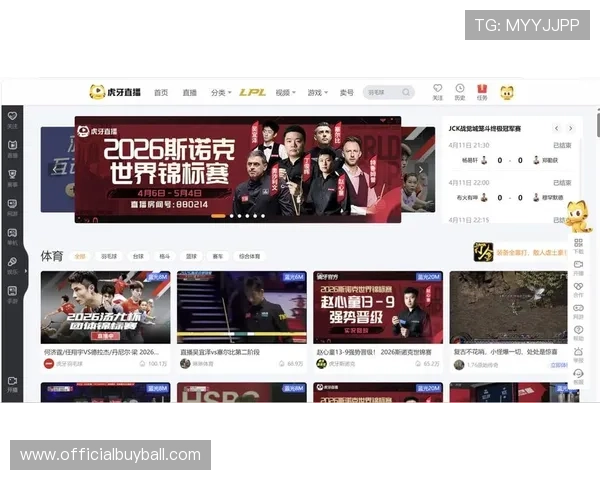Click the game ad icon beside orange text
The height and width of the screenshot is (480, 600).
(483, 252)
